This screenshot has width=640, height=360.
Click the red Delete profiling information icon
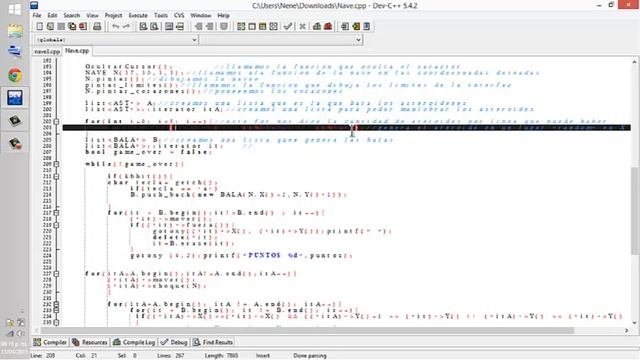click(328, 27)
